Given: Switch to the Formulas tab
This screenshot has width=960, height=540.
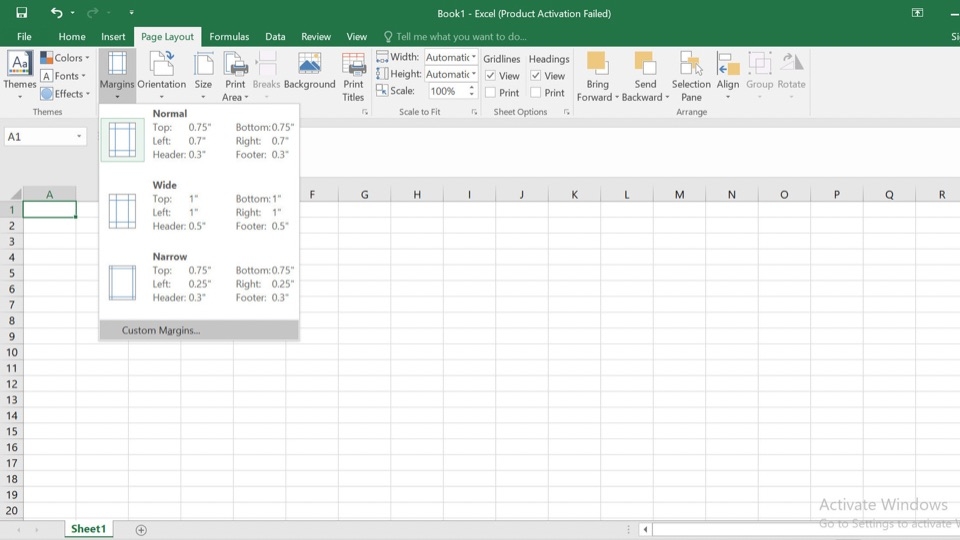Looking at the screenshot, I should coord(229,37).
